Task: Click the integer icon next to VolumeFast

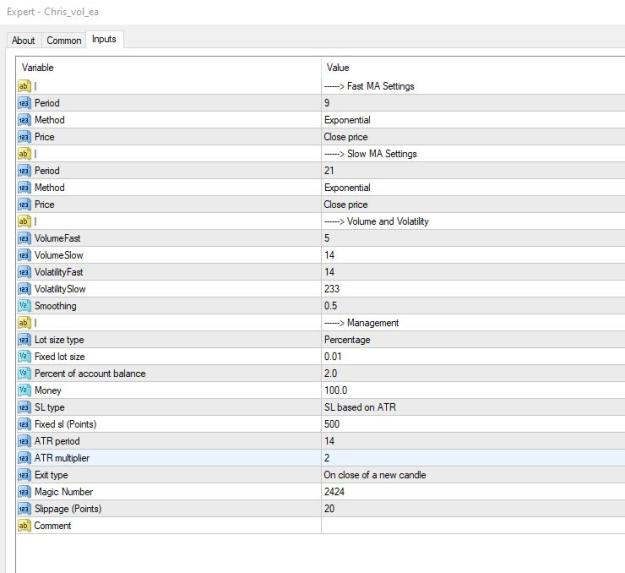Action: click(x=24, y=238)
